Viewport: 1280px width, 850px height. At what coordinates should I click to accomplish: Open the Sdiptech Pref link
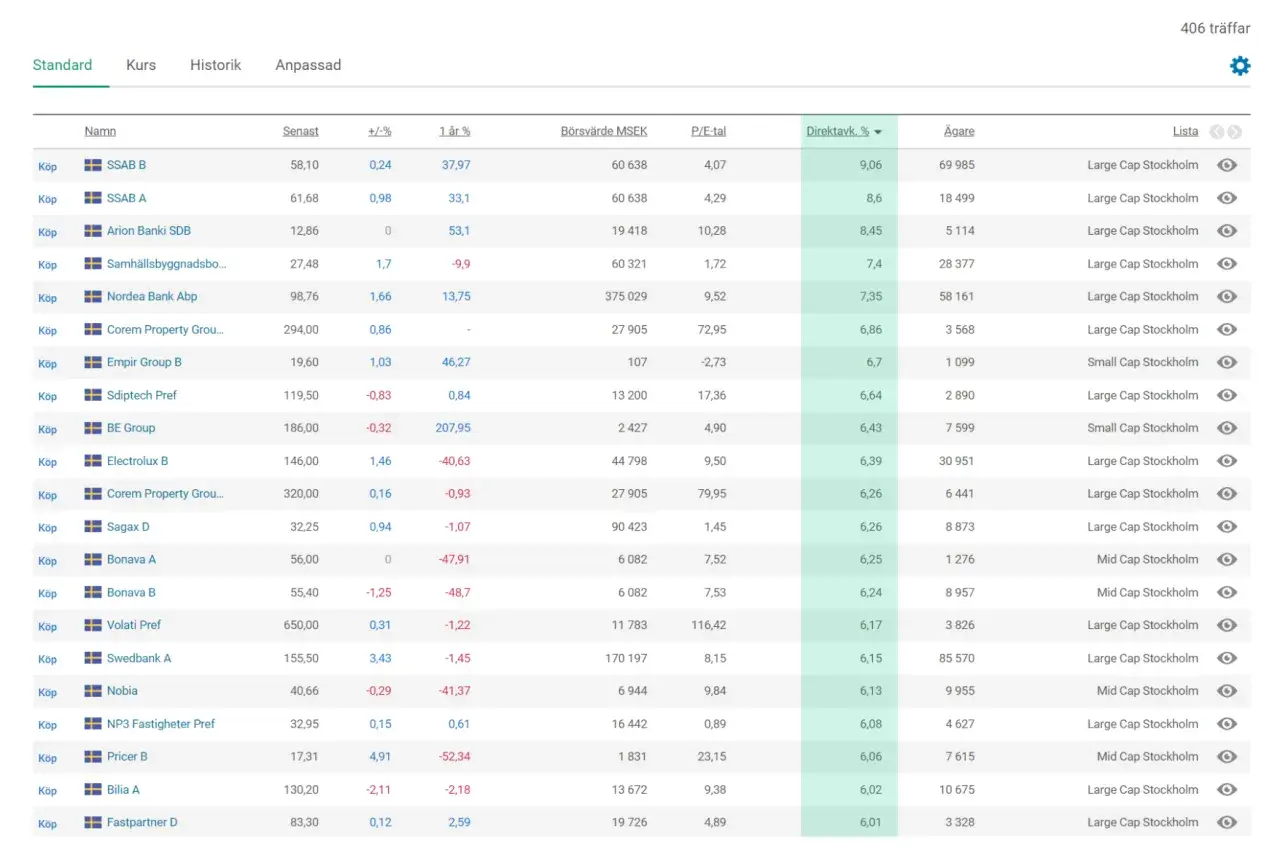(x=142, y=395)
